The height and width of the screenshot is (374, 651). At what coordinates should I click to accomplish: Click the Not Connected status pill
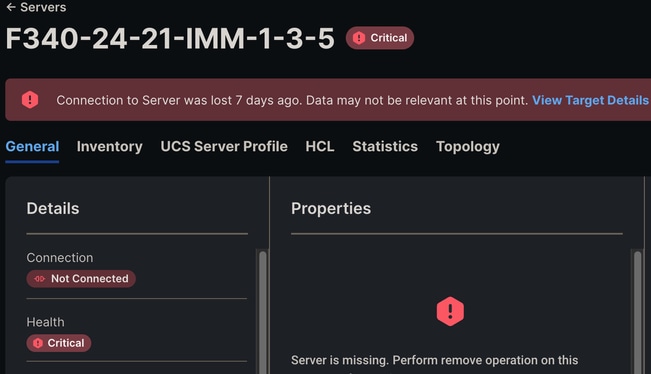pyautogui.click(x=81, y=279)
